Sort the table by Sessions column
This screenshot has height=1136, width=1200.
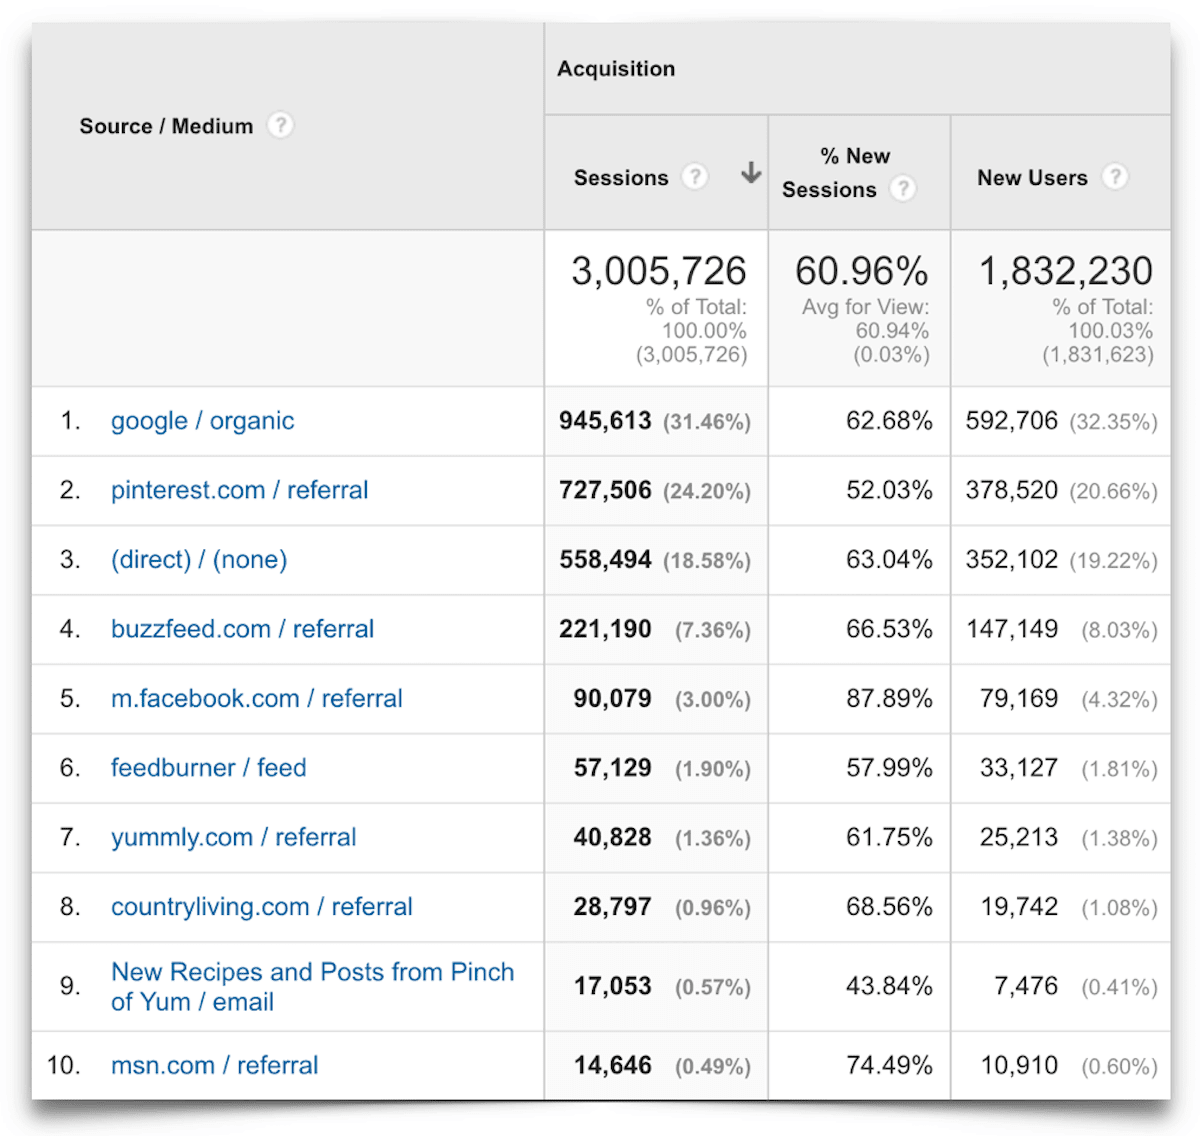click(622, 176)
